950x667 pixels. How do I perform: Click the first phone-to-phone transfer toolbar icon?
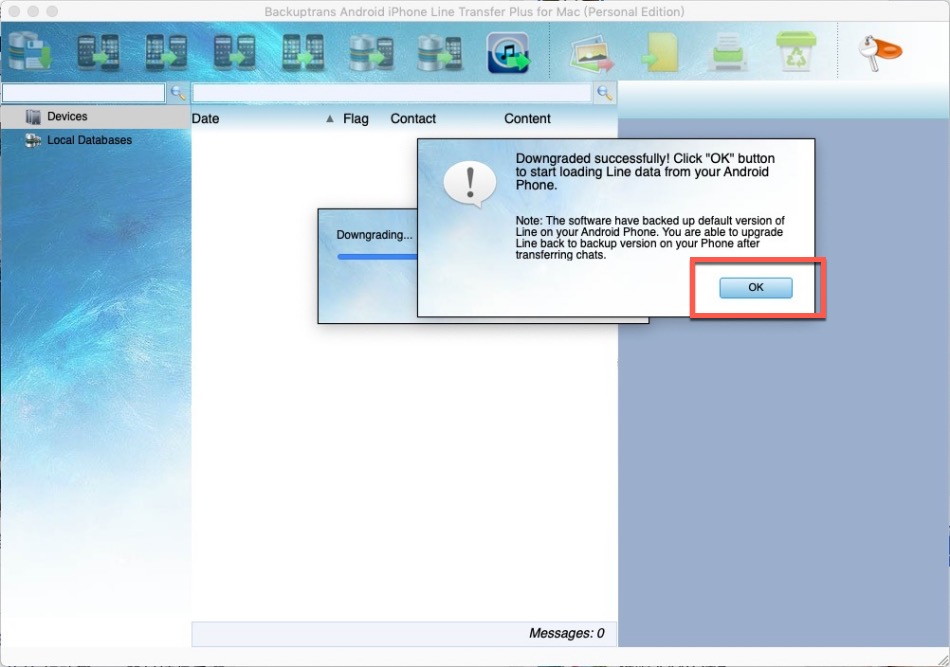click(98, 52)
